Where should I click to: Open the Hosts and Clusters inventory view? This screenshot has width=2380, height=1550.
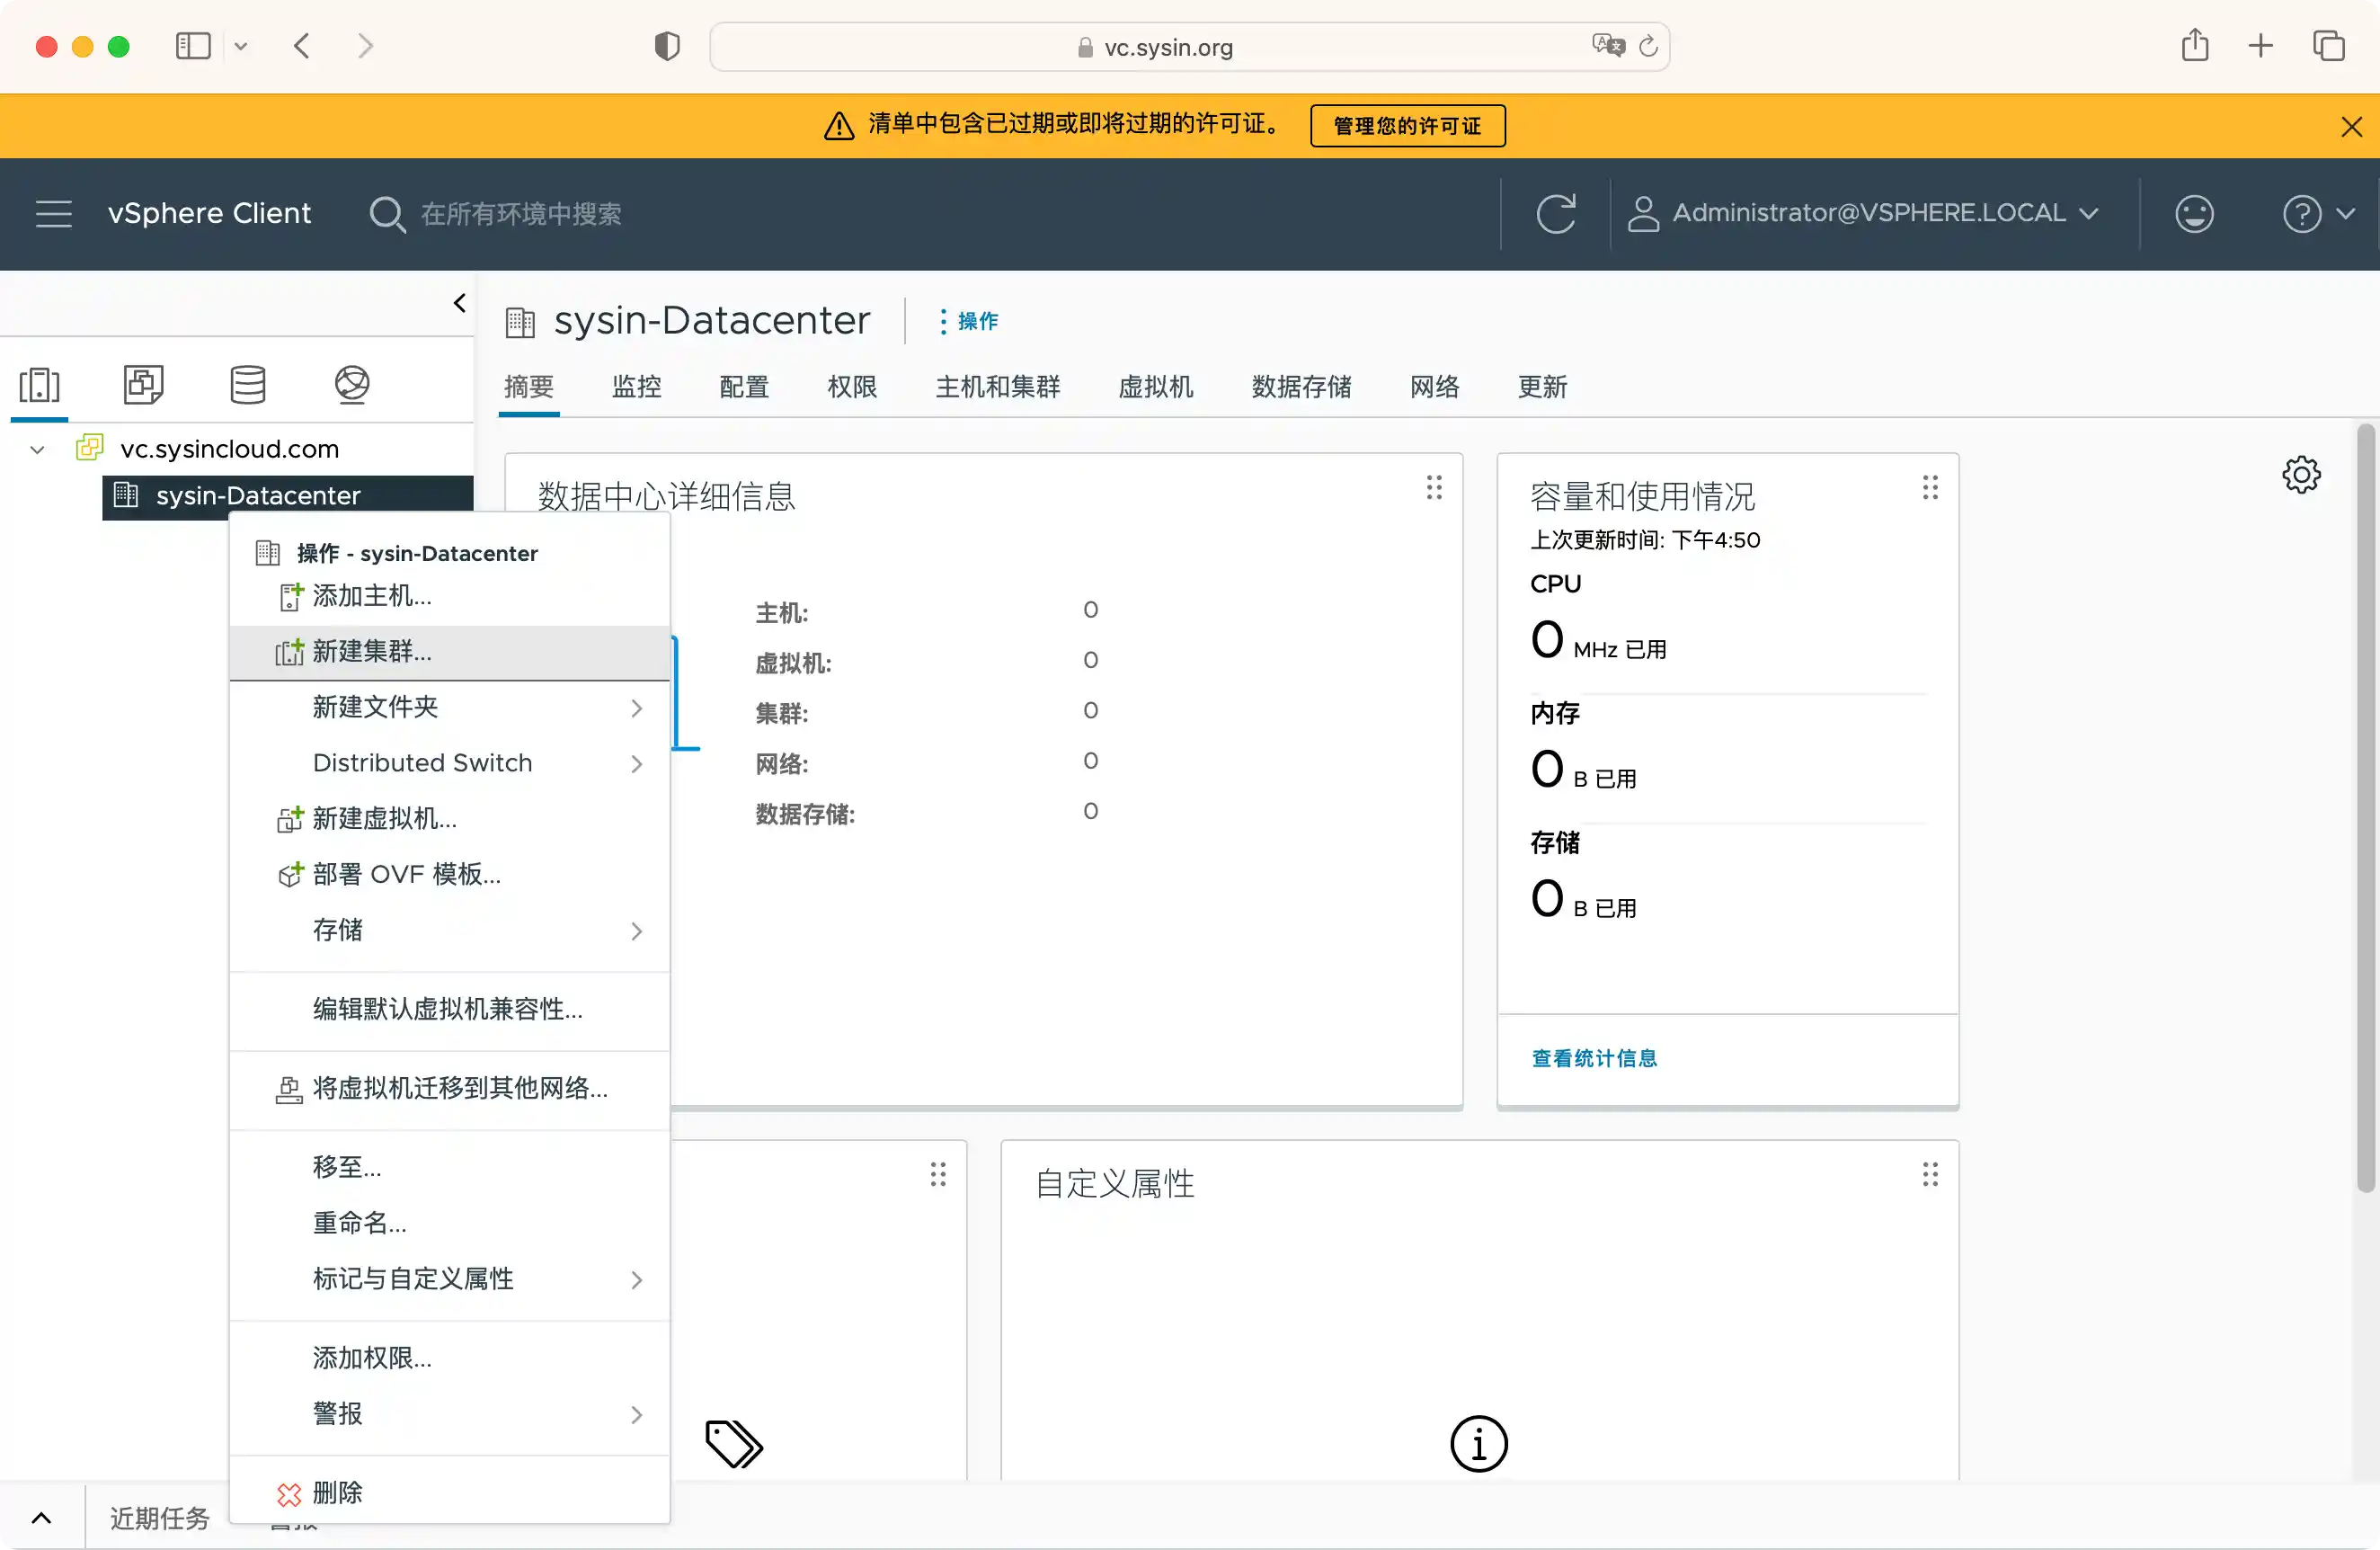[x=40, y=384]
